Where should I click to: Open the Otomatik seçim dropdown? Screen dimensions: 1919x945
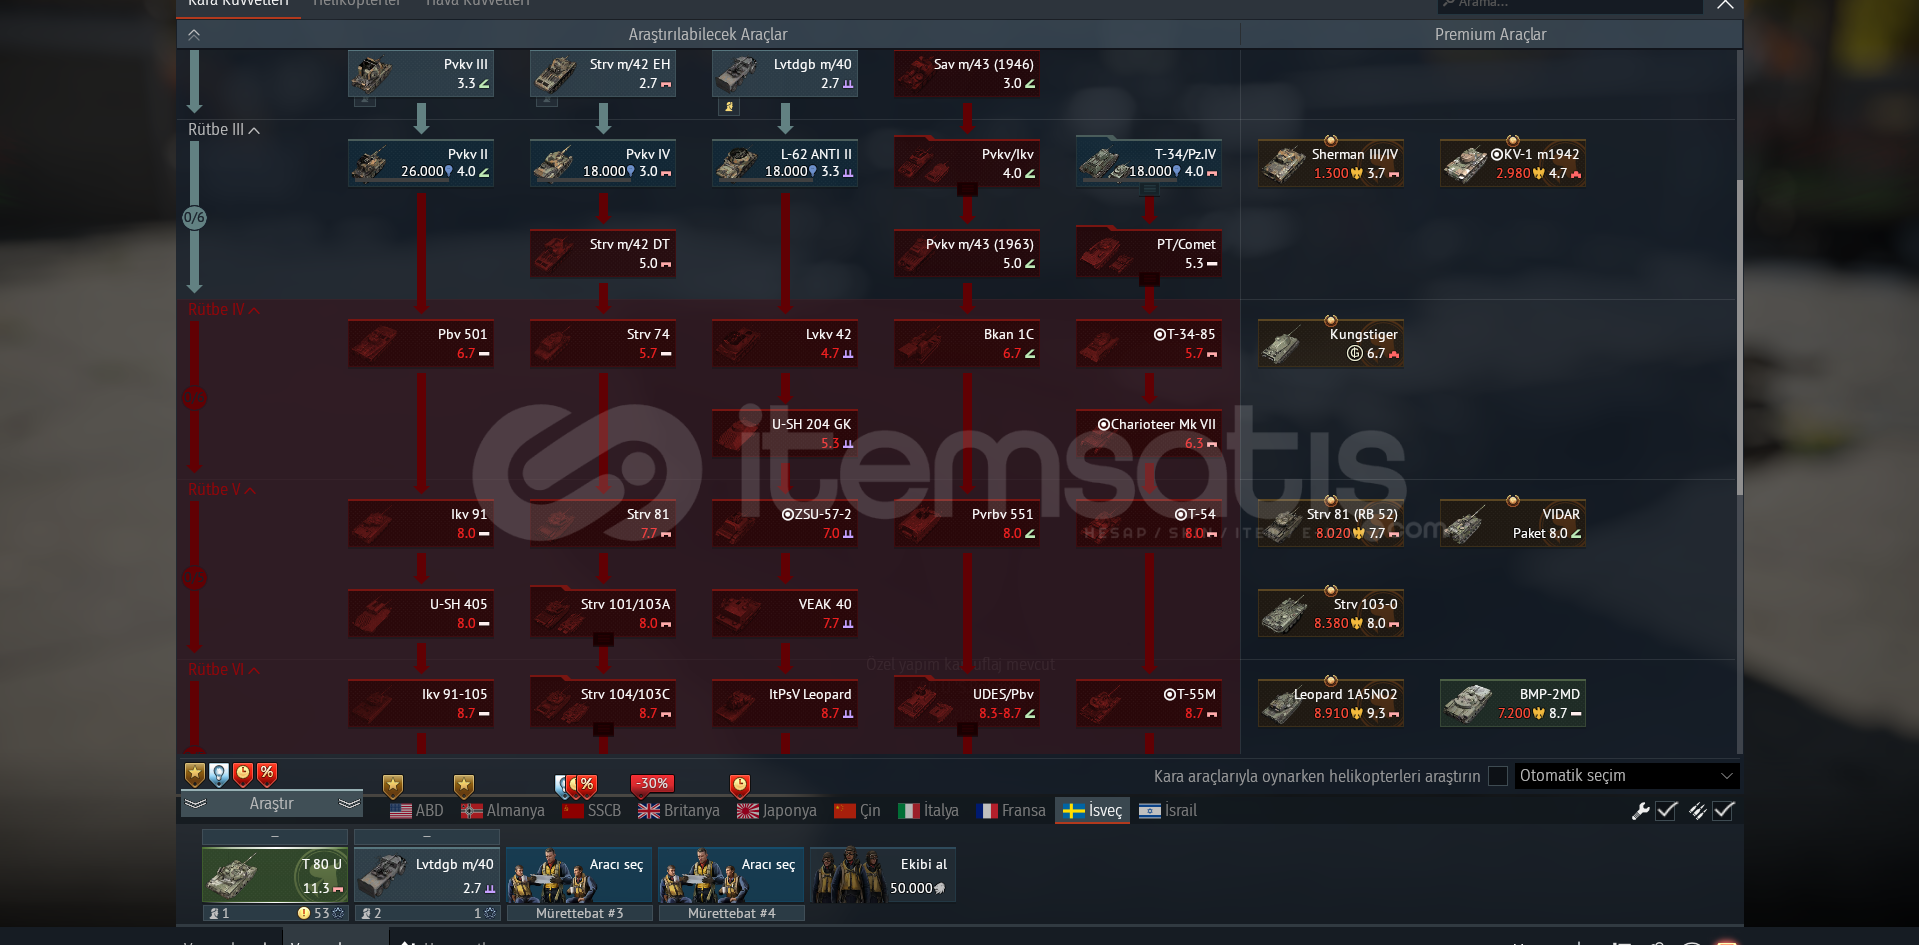tap(1626, 776)
